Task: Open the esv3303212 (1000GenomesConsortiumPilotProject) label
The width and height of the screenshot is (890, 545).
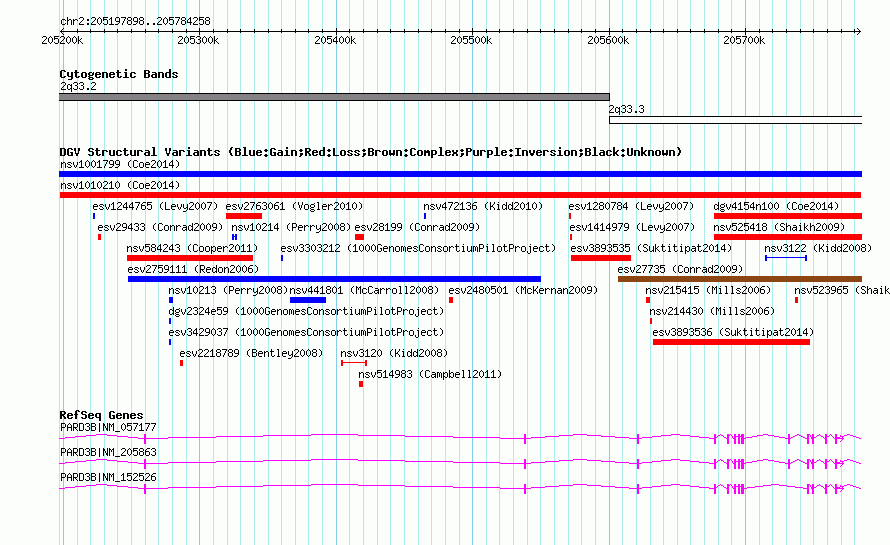Action: click(418, 248)
